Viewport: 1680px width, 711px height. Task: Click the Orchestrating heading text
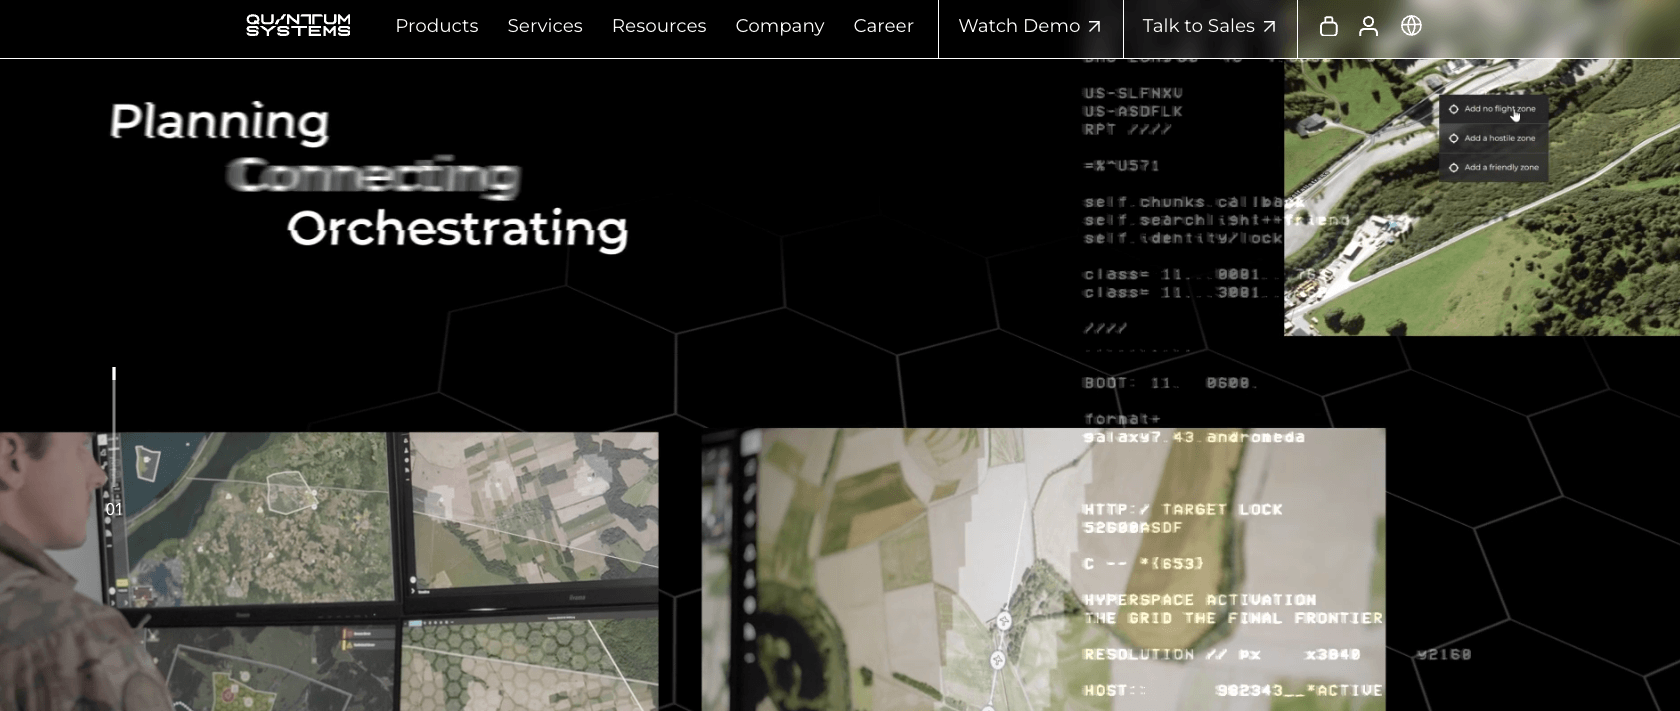pyautogui.click(x=457, y=229)
